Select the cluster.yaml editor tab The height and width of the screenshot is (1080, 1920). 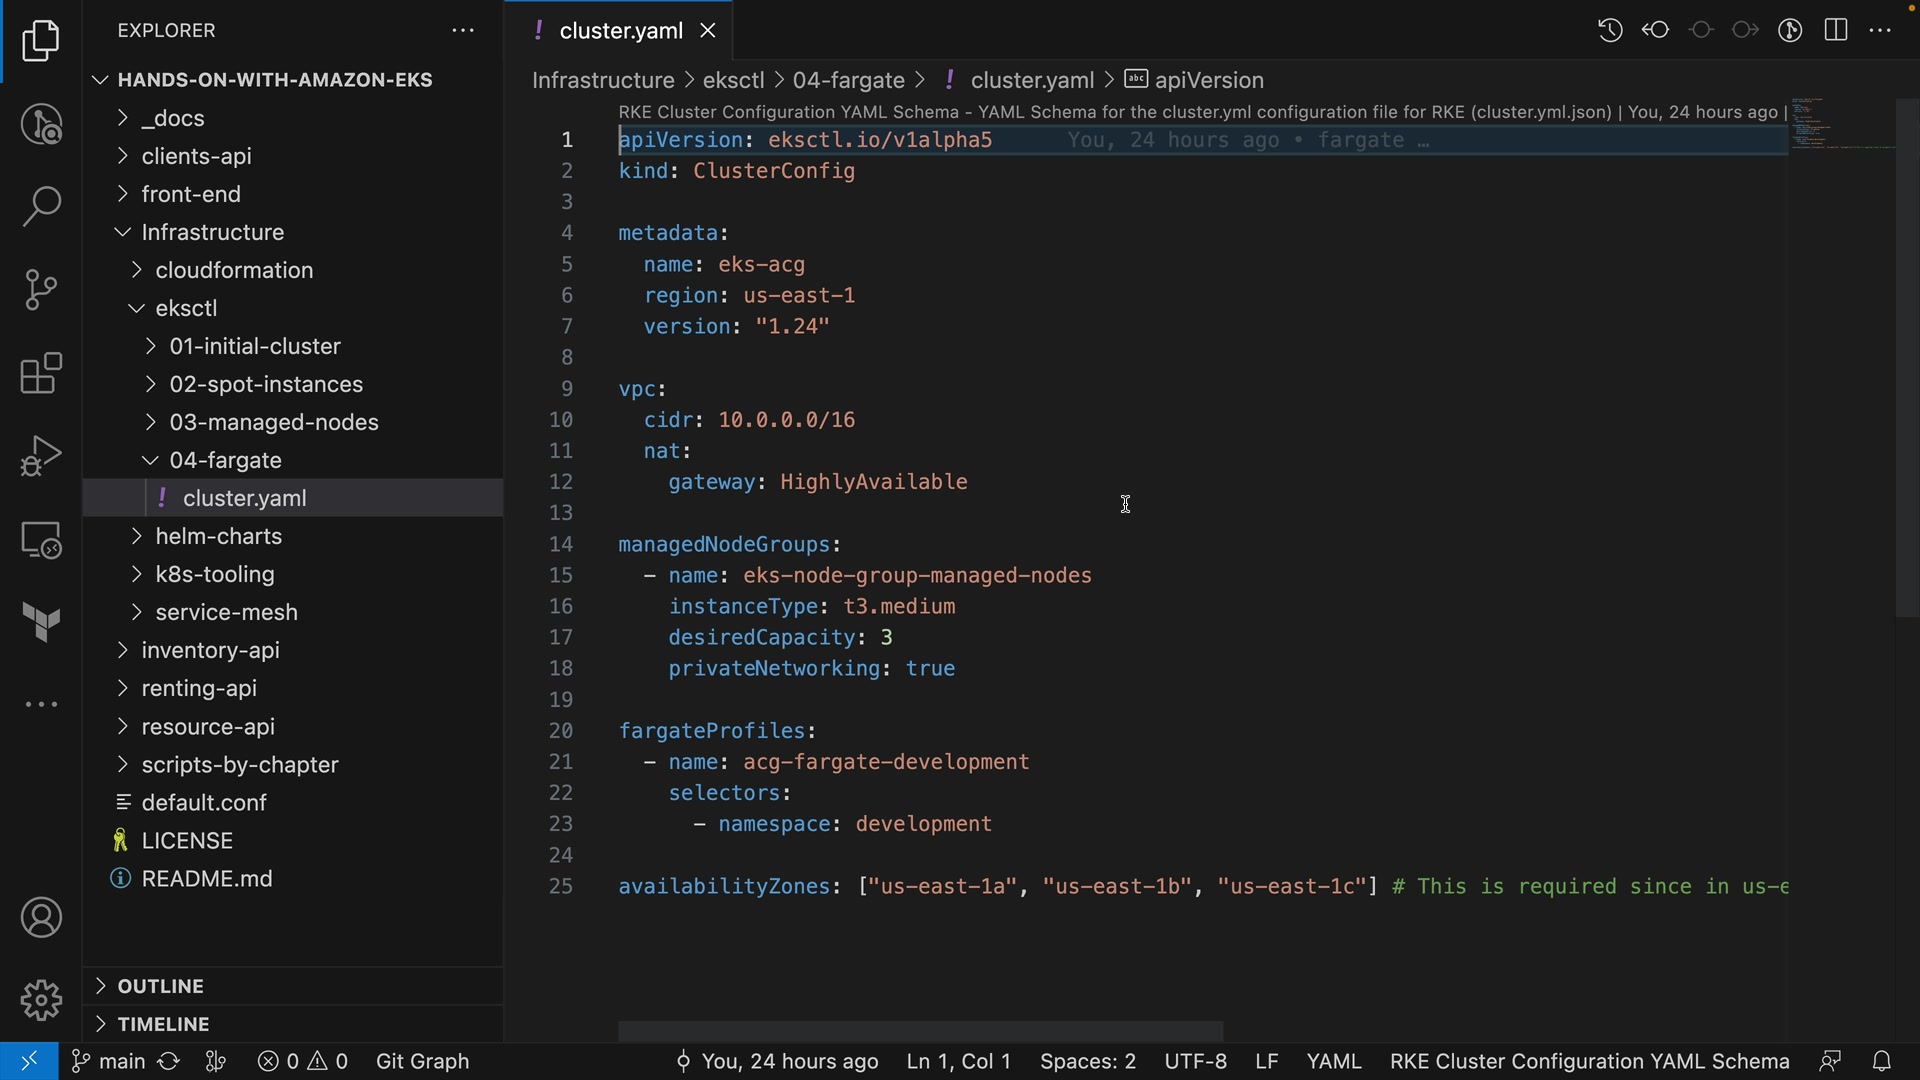coord(620,31)
